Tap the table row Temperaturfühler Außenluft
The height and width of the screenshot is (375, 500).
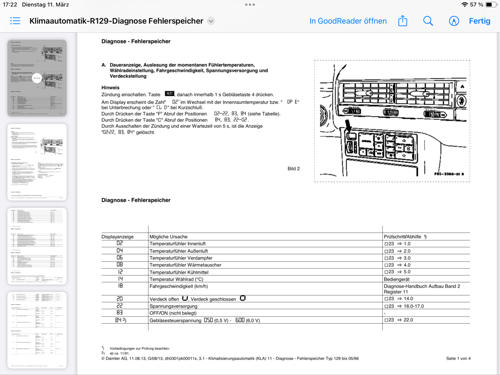pyautogui.click(x=286, y=251)
